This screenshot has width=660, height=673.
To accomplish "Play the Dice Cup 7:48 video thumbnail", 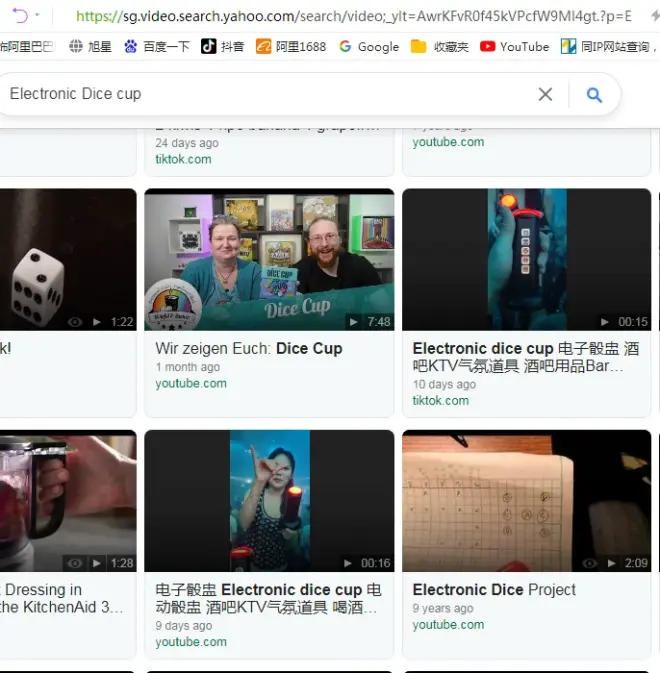I will 269,260.
